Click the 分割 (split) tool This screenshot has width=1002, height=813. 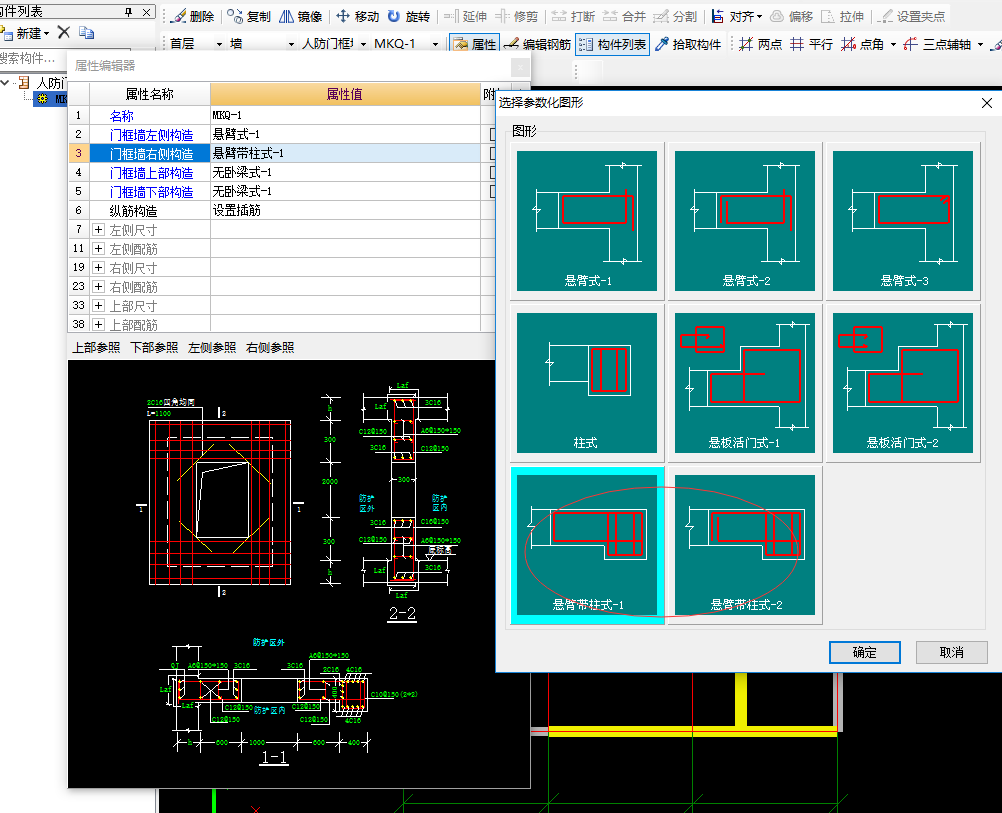point(675,17)
